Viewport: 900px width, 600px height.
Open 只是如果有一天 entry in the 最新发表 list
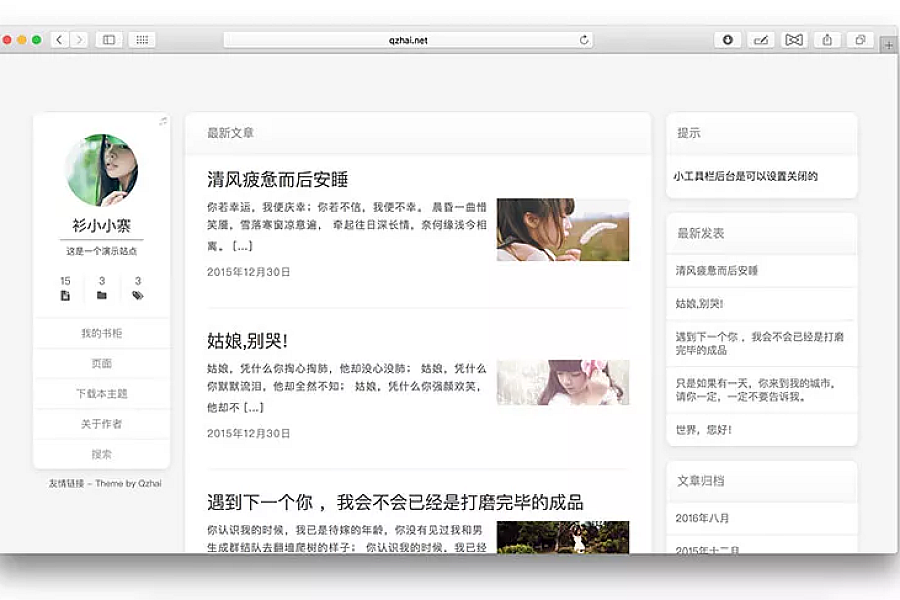[x=755, y=390]
